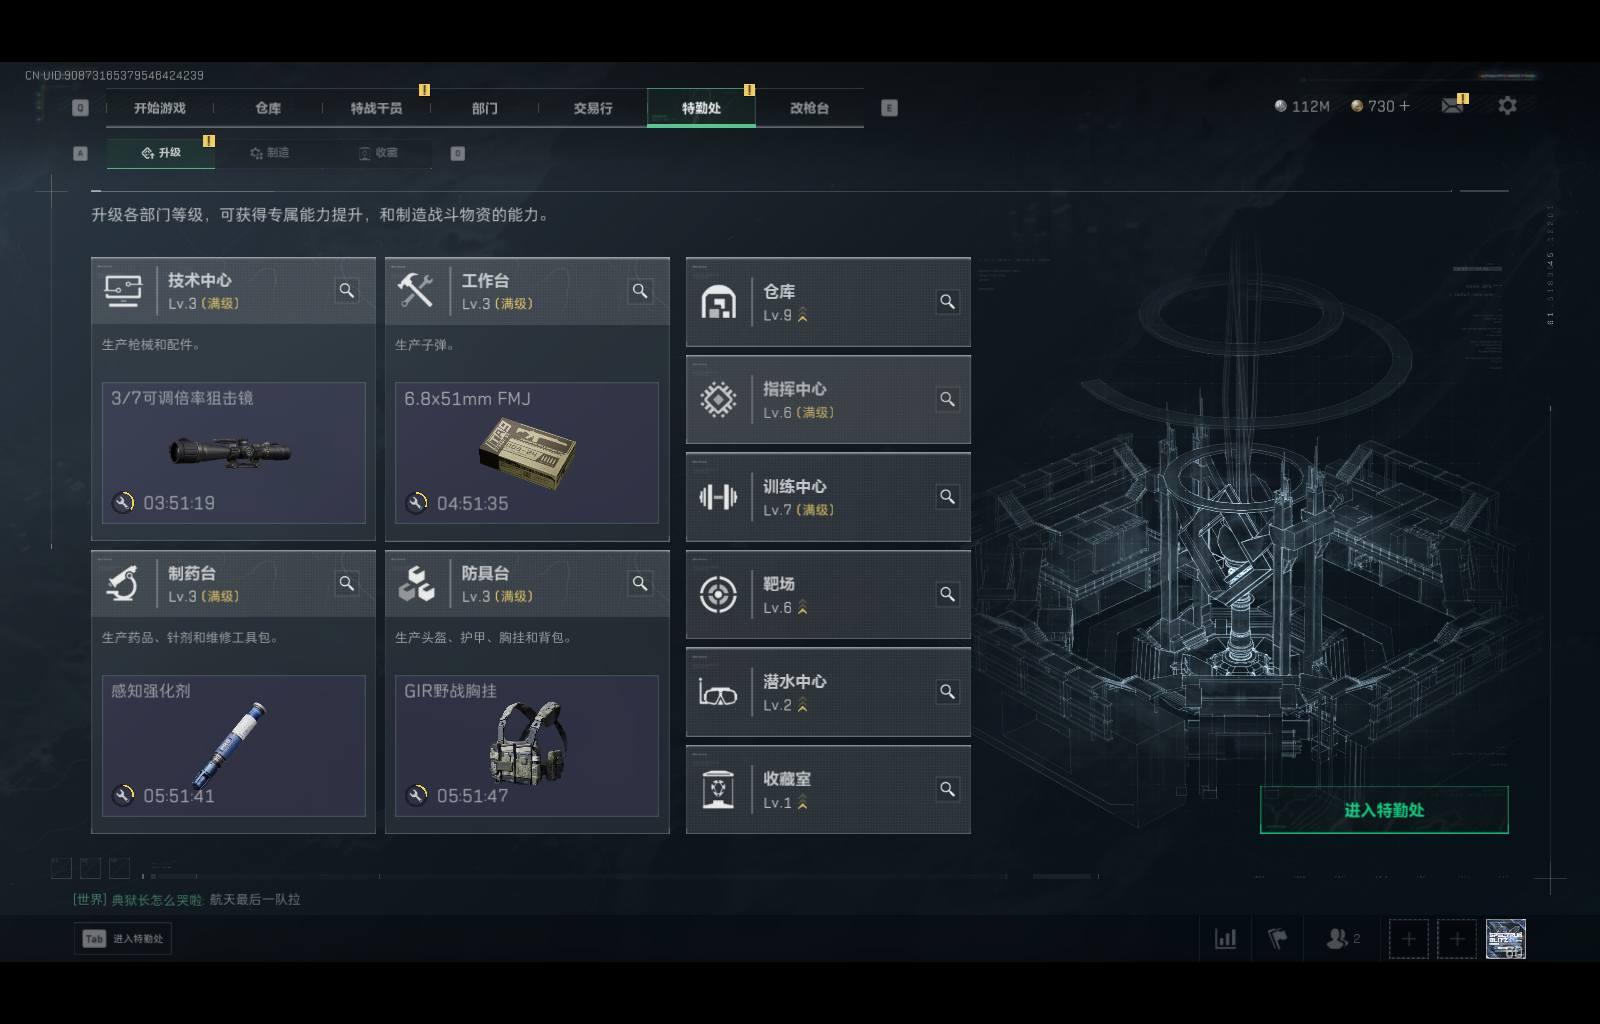
Task: Open the statistics bar chart icon
Action: coord(1225,938)
